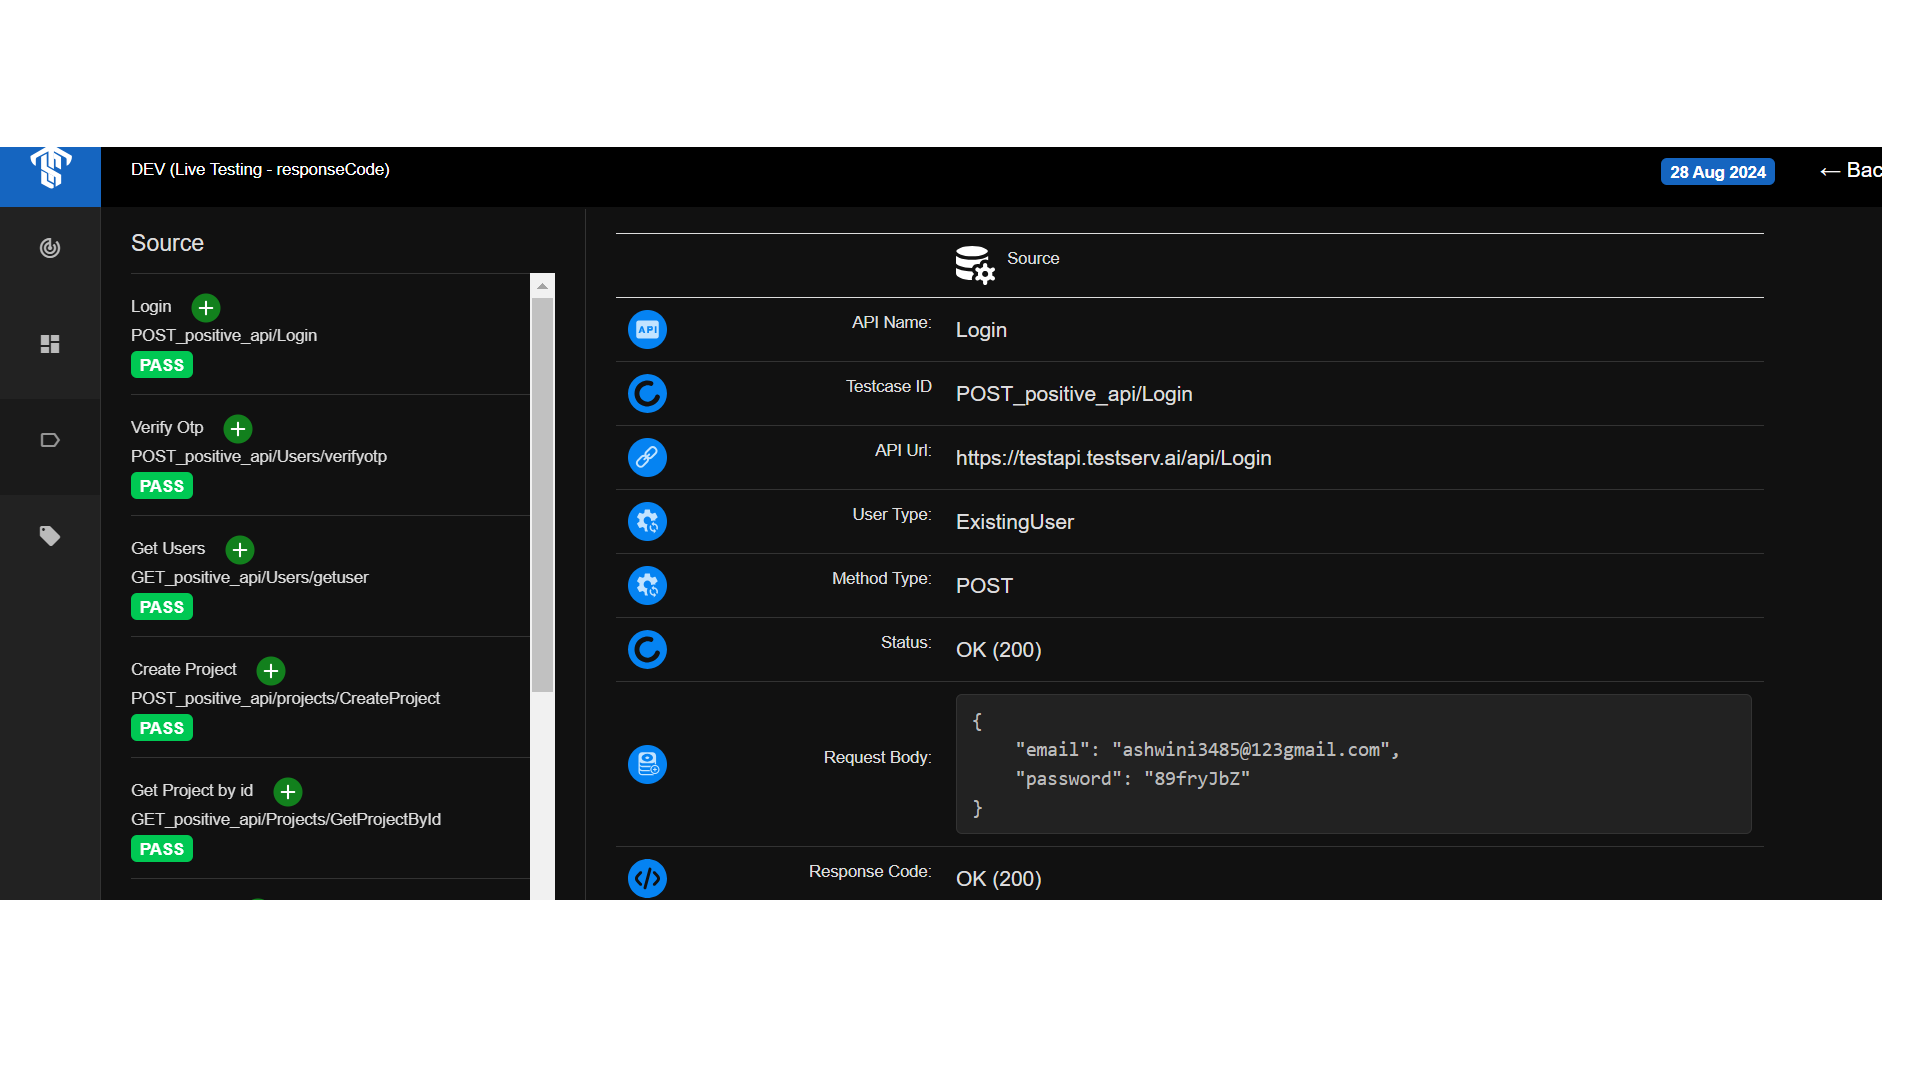Click the gear icon beside User Type

pyautogui.click(x=647, y=521)
